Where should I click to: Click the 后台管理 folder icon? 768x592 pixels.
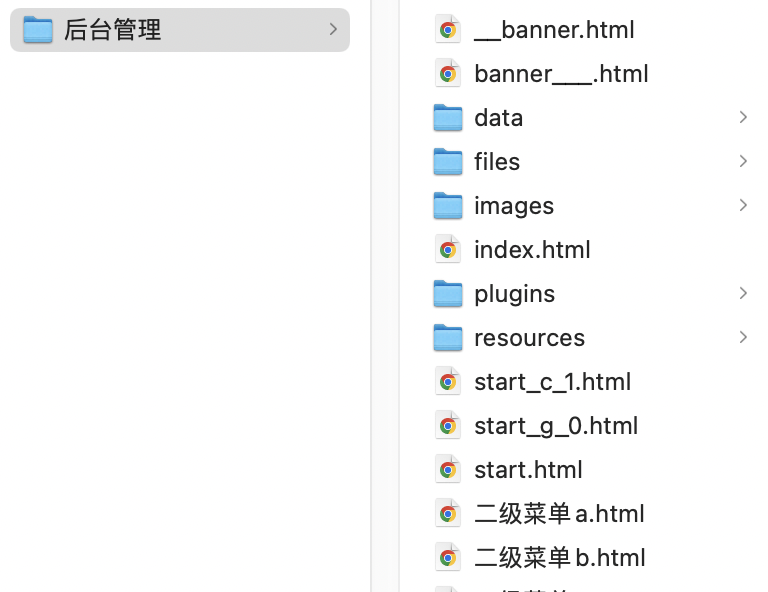click(38, 30)
